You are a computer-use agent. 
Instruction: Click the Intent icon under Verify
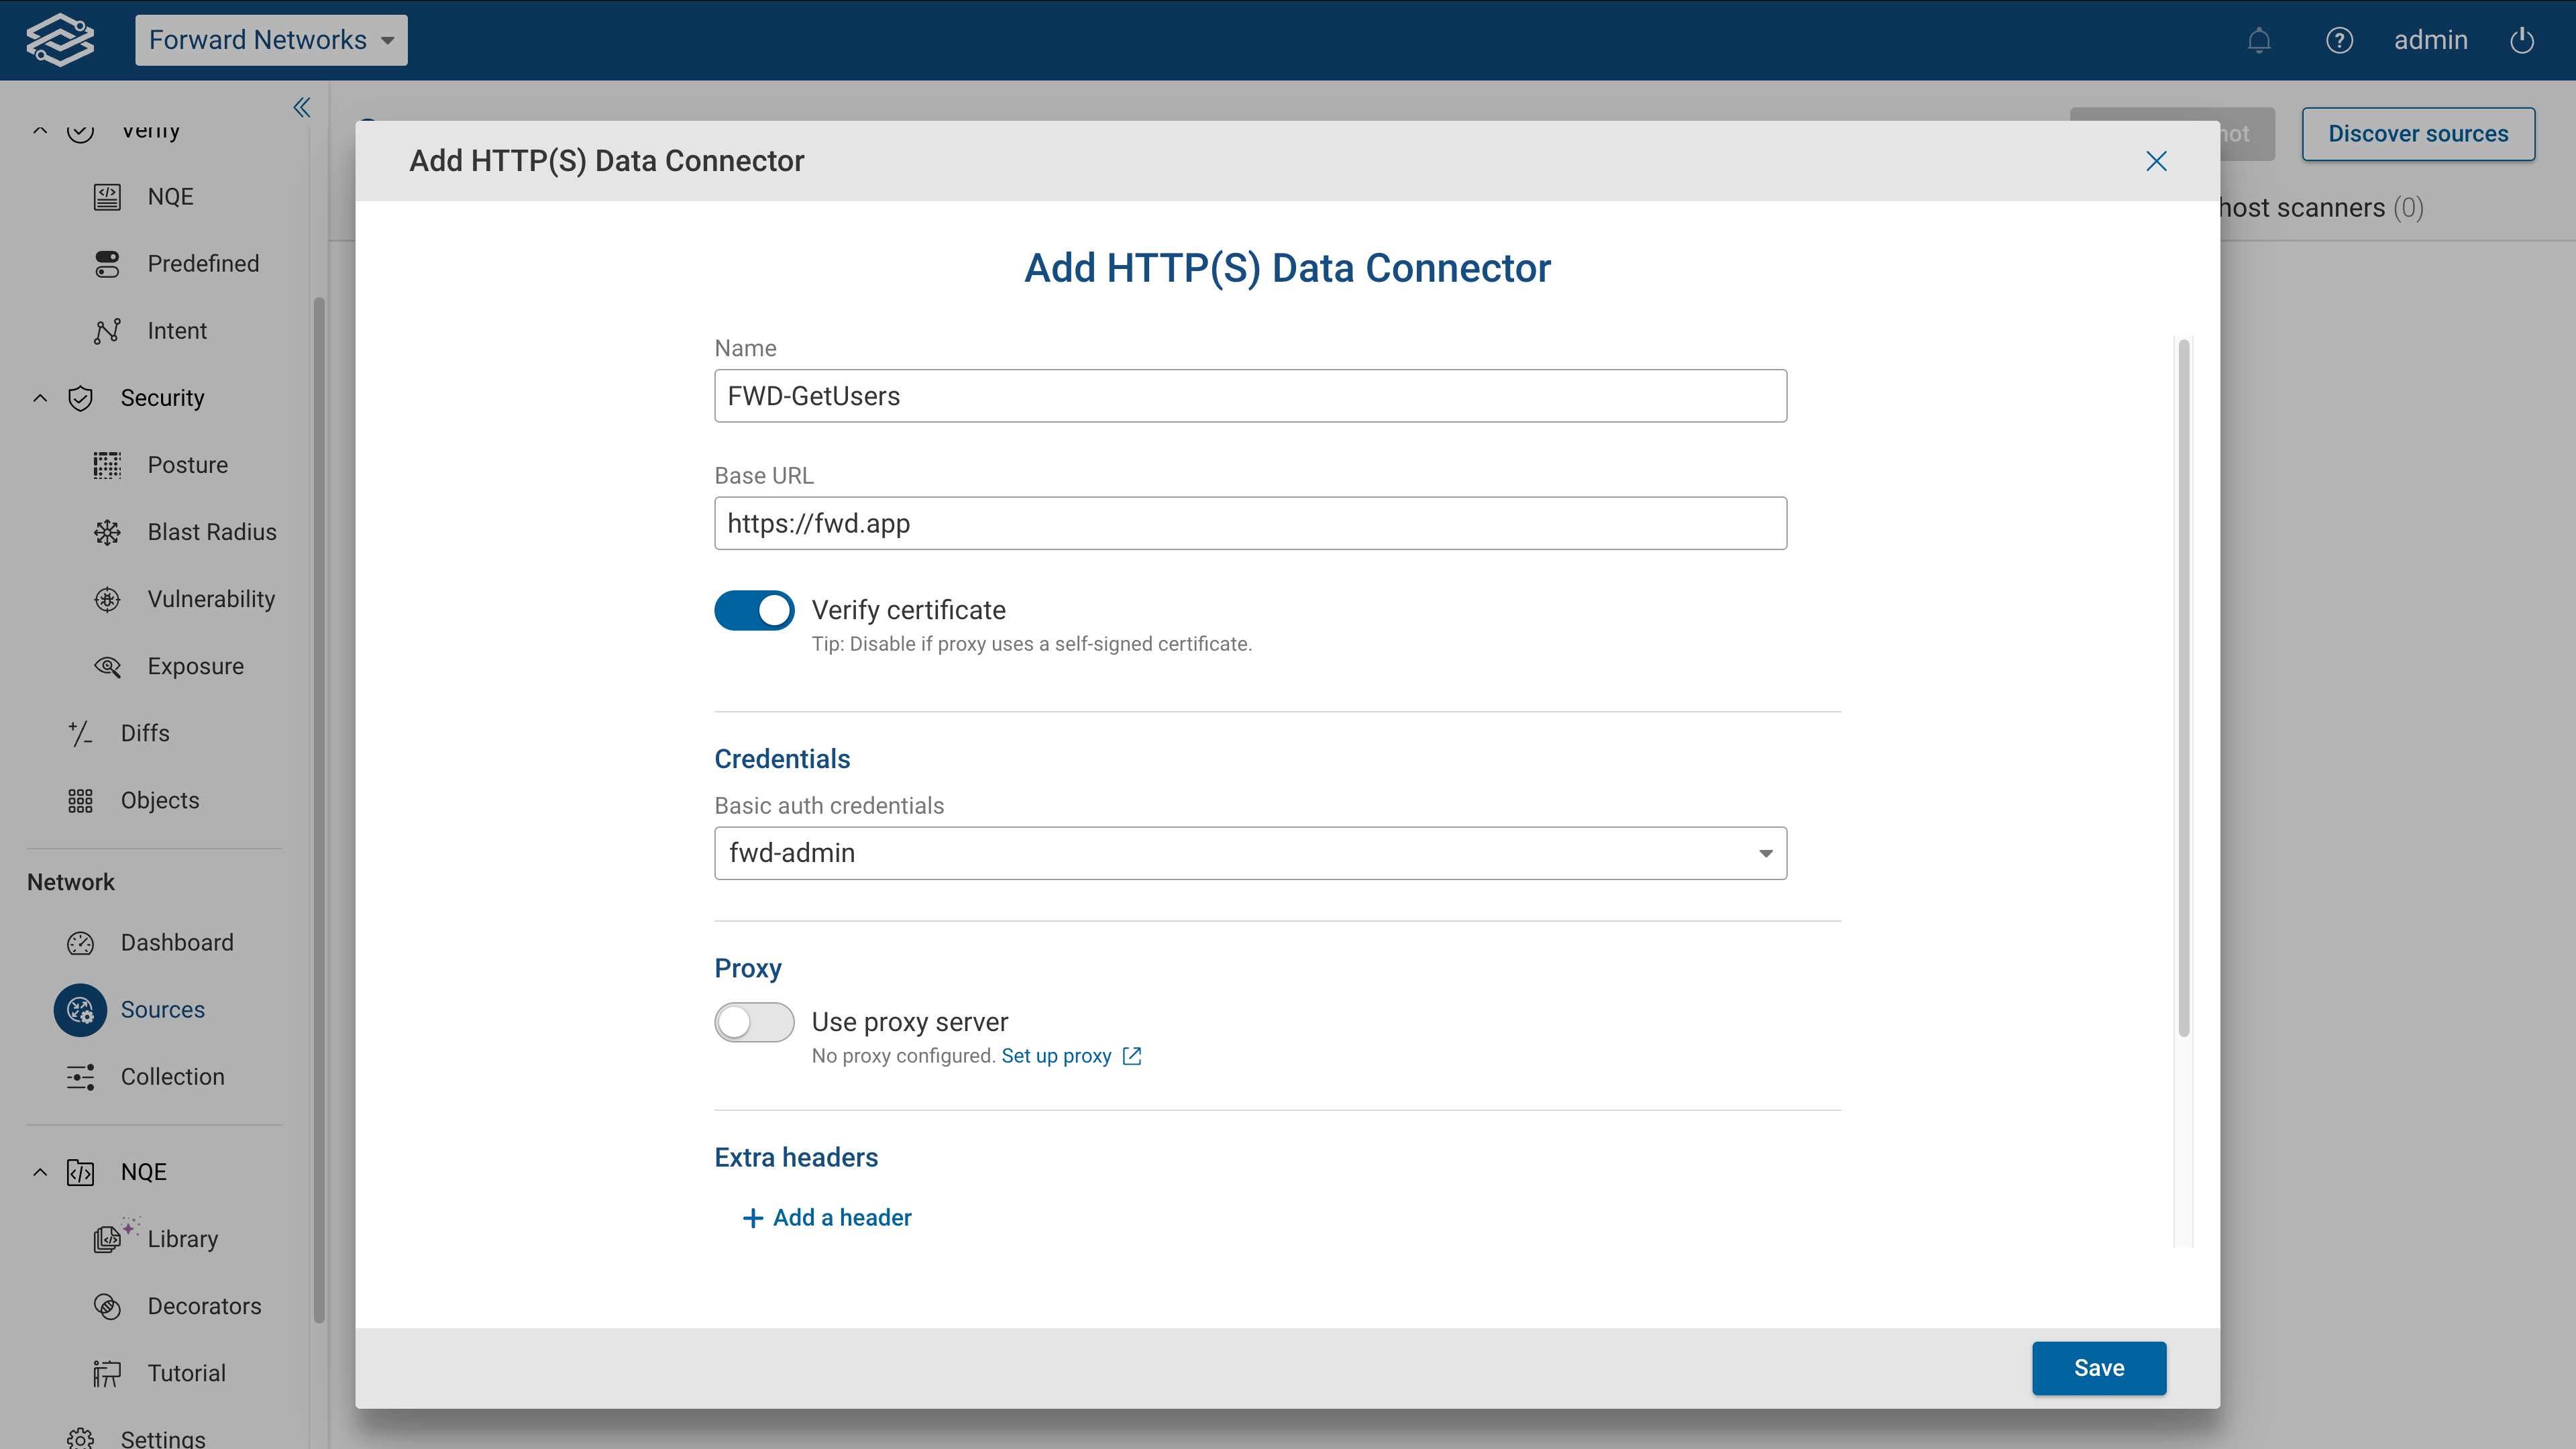pyautogui.click(x=106, y=330)
